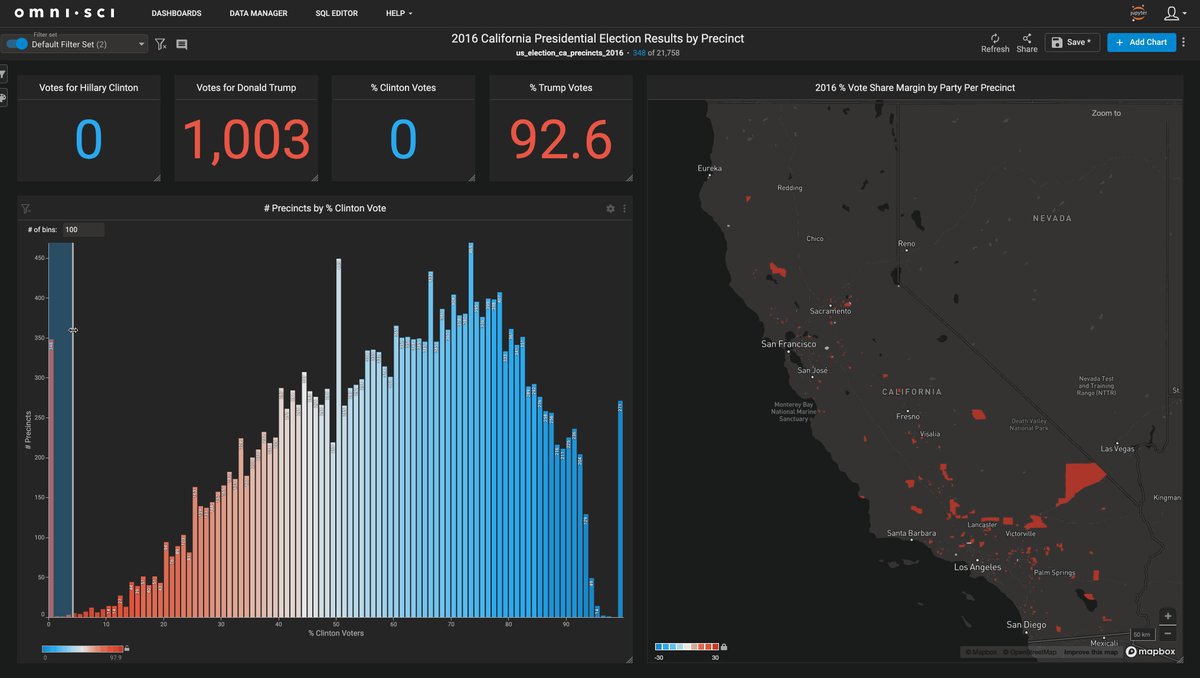Click the Add Chart button
Screen dimensions: 1200x678
pyautogui.click(x=1141, y=42)
